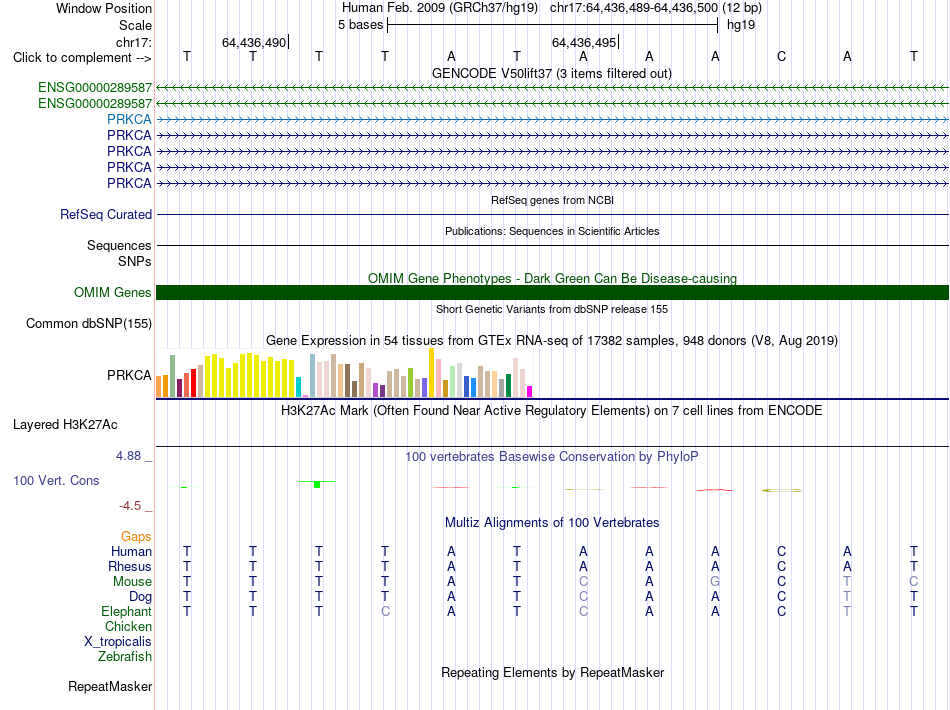Click 'Short Genetic Variants from dbSNP release 155'
The image size is (950, 710).
click(552, 309)
